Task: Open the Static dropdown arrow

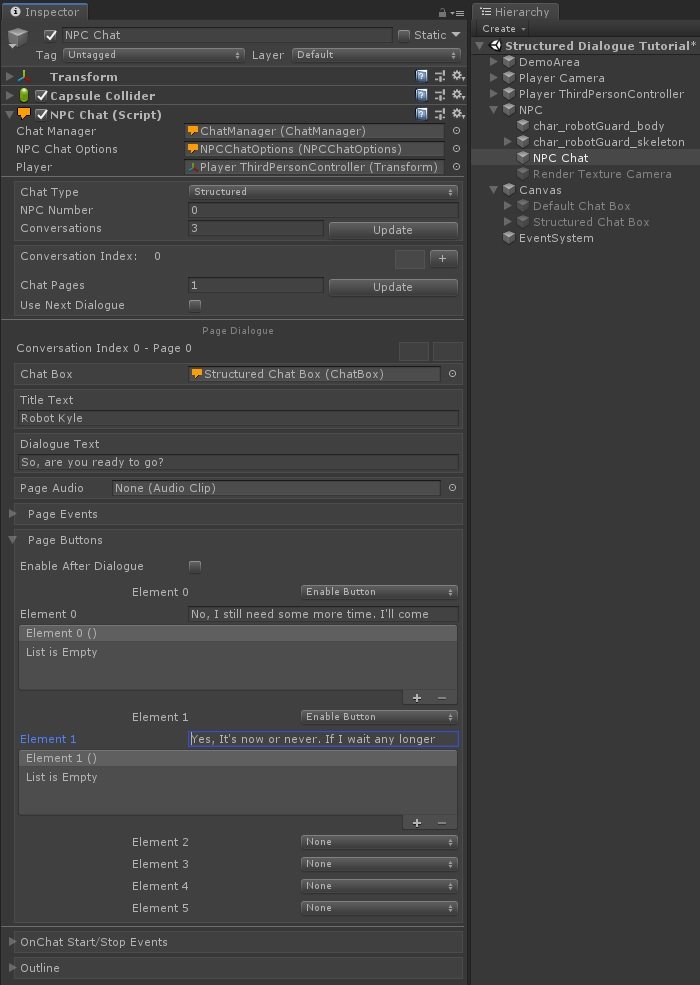Action: 456,35
